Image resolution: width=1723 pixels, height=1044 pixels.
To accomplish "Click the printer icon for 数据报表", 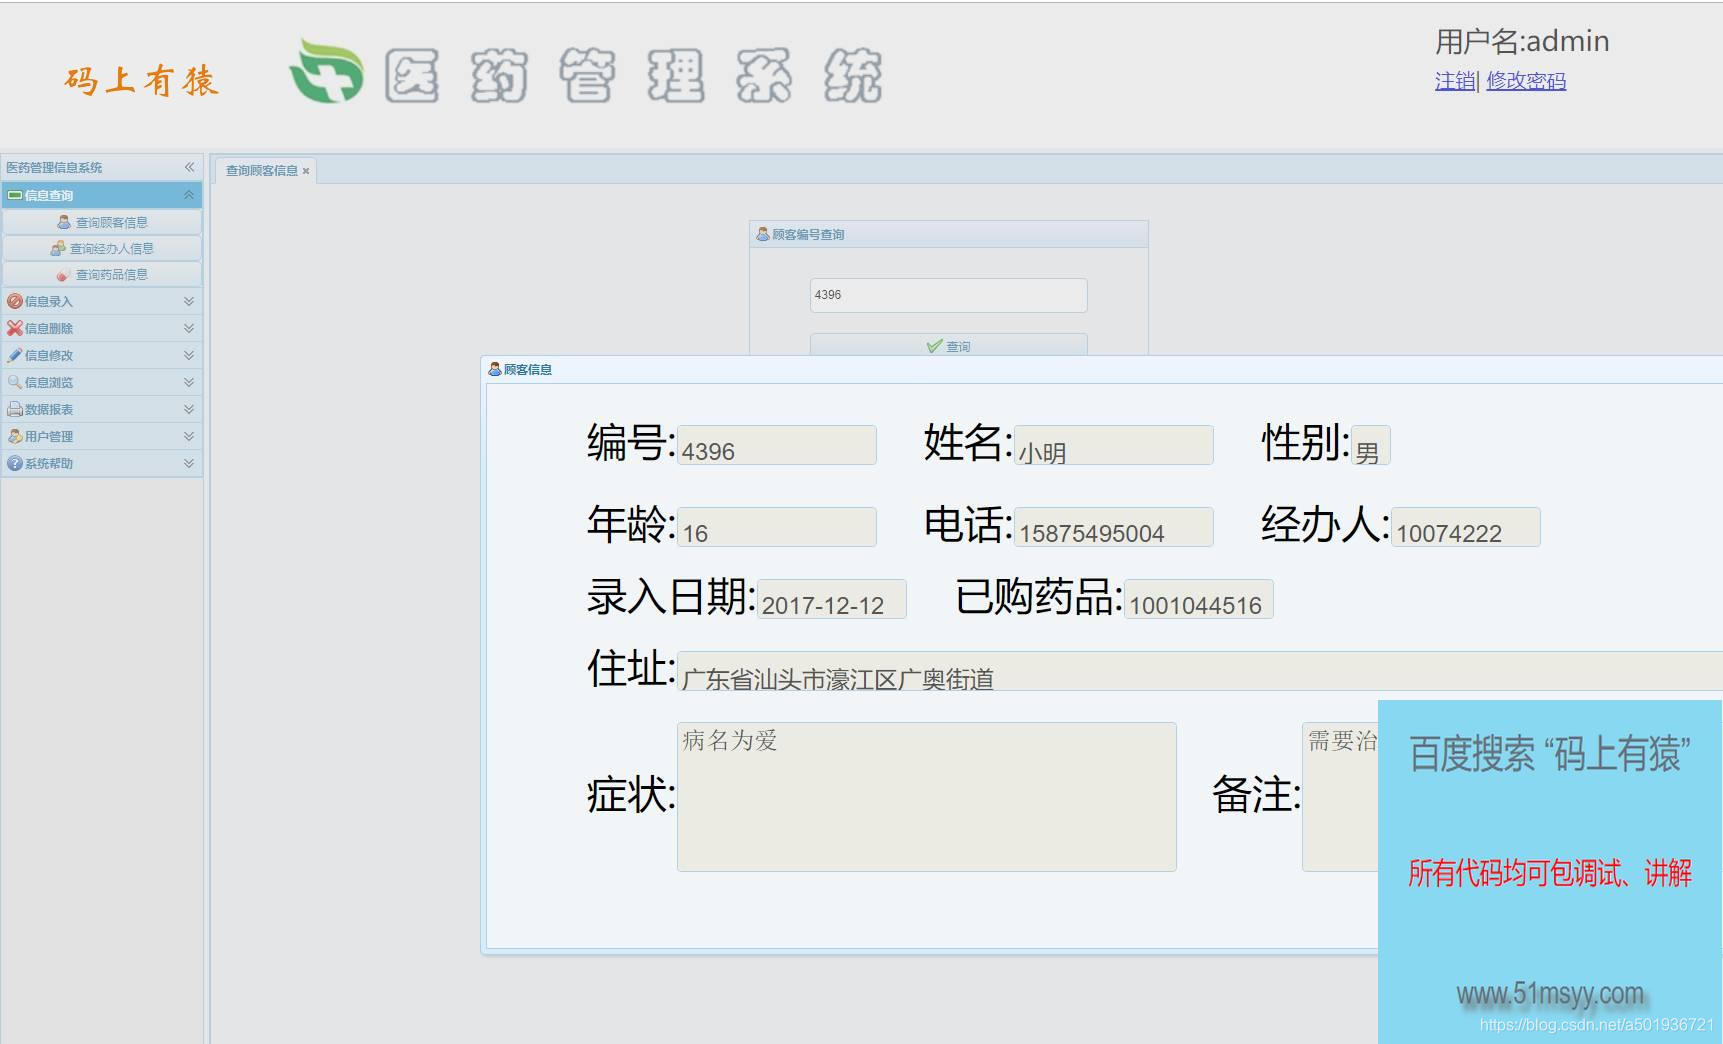I will pos(14,409).
